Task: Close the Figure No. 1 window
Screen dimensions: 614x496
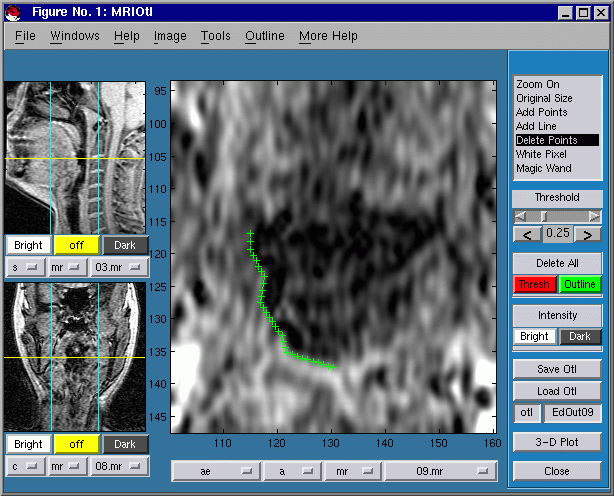Action: [x=601, y=13]
